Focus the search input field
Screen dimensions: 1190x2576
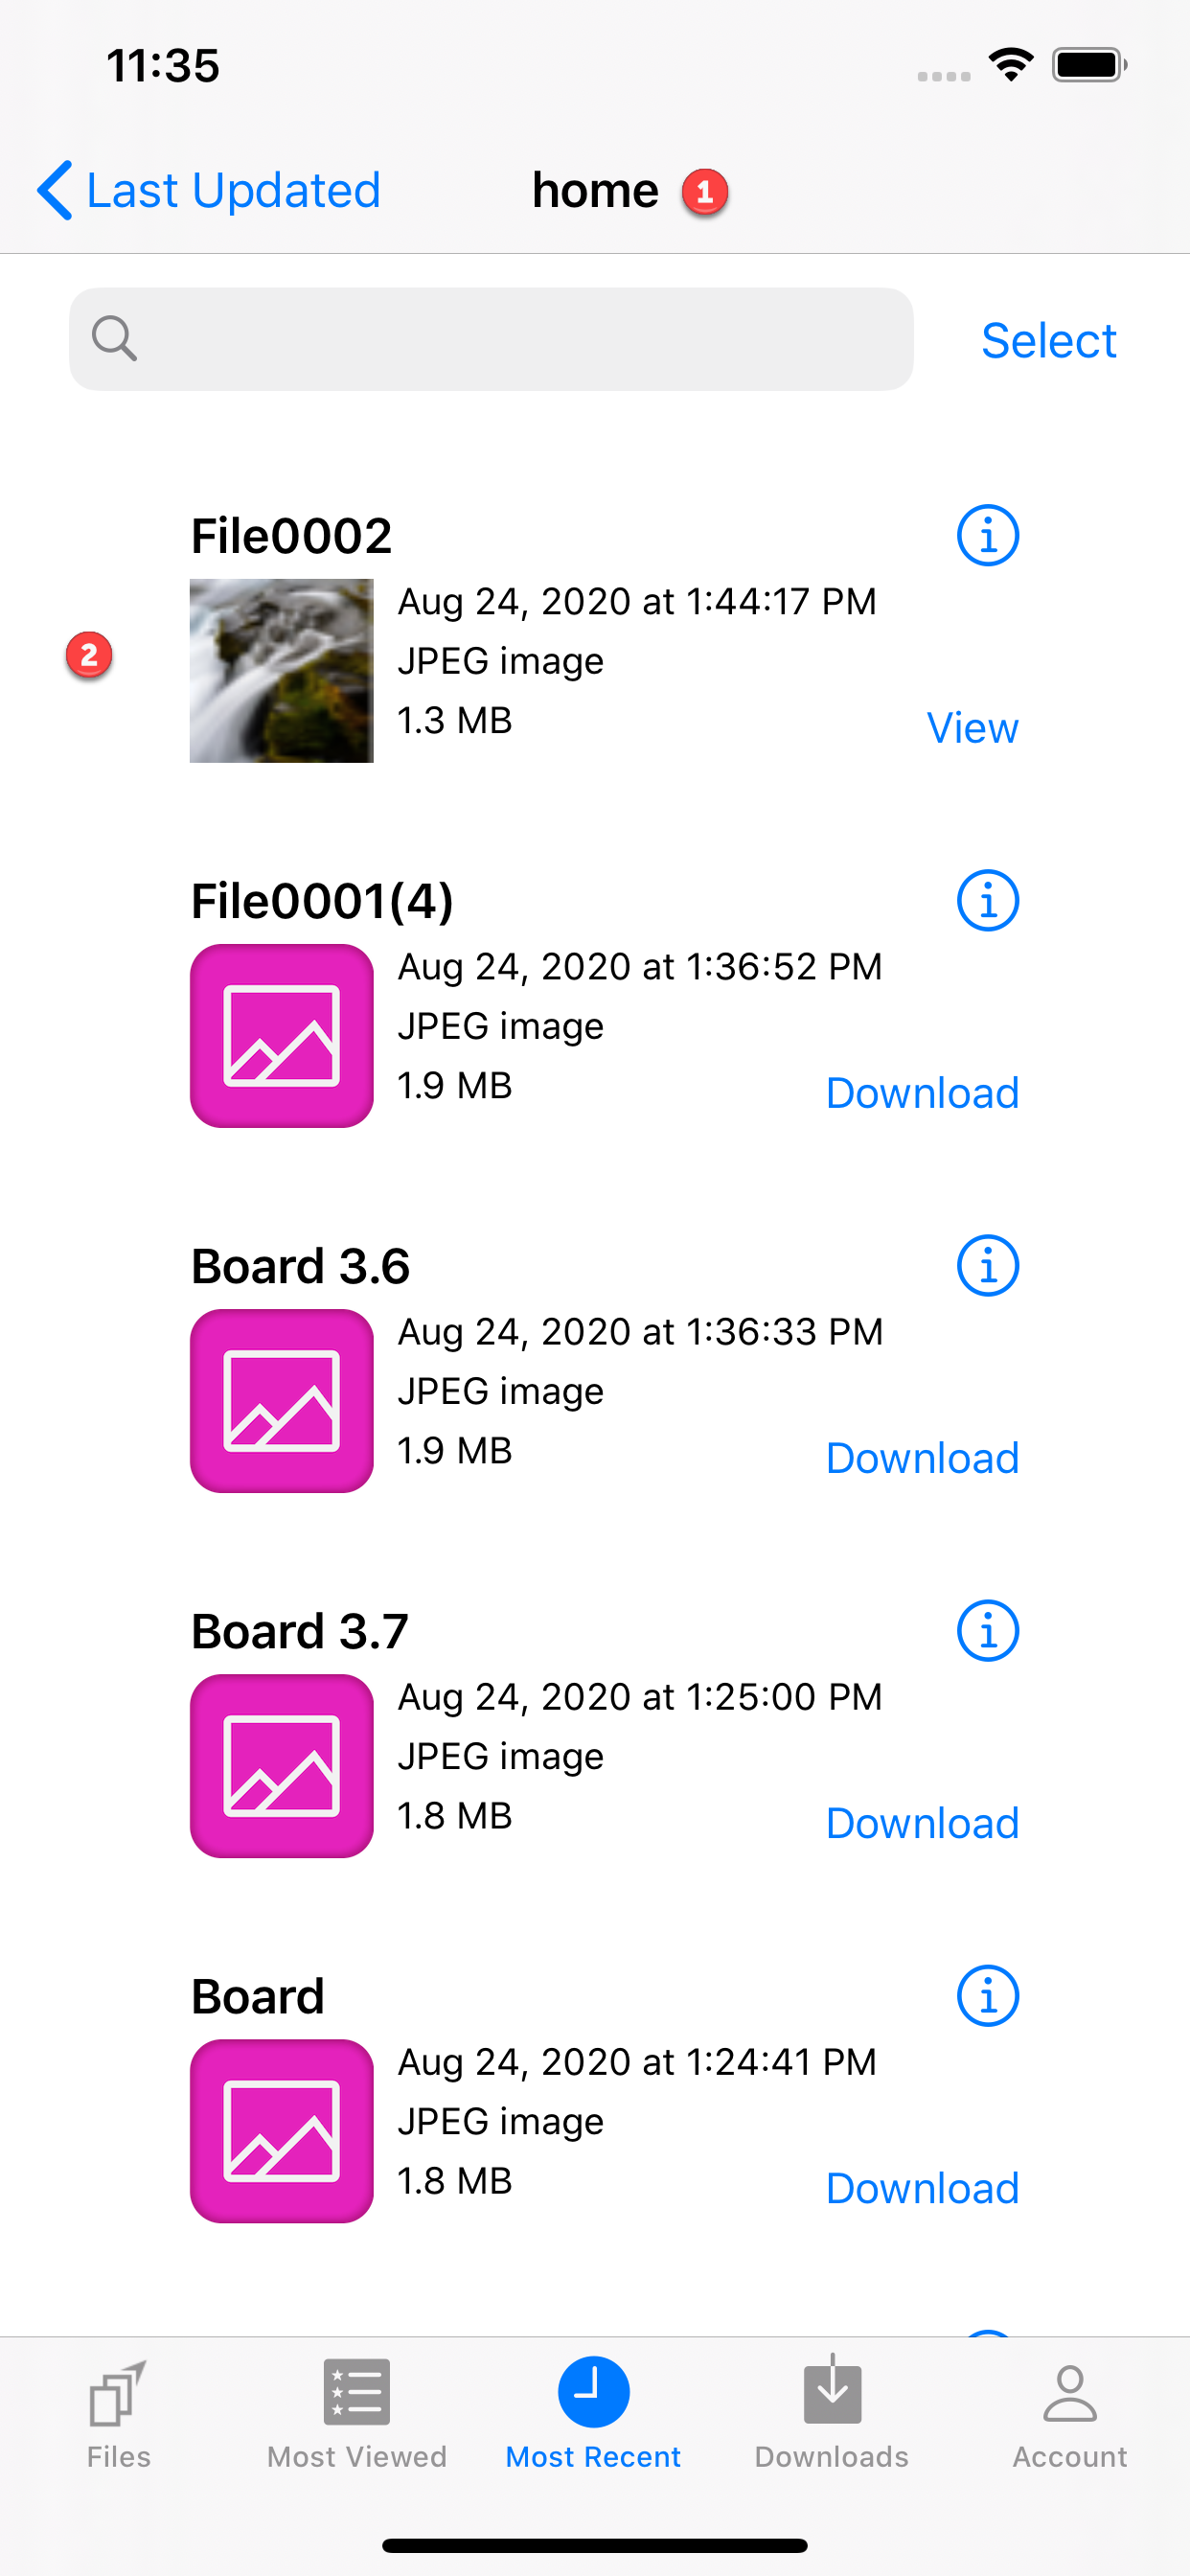(520, 339)
